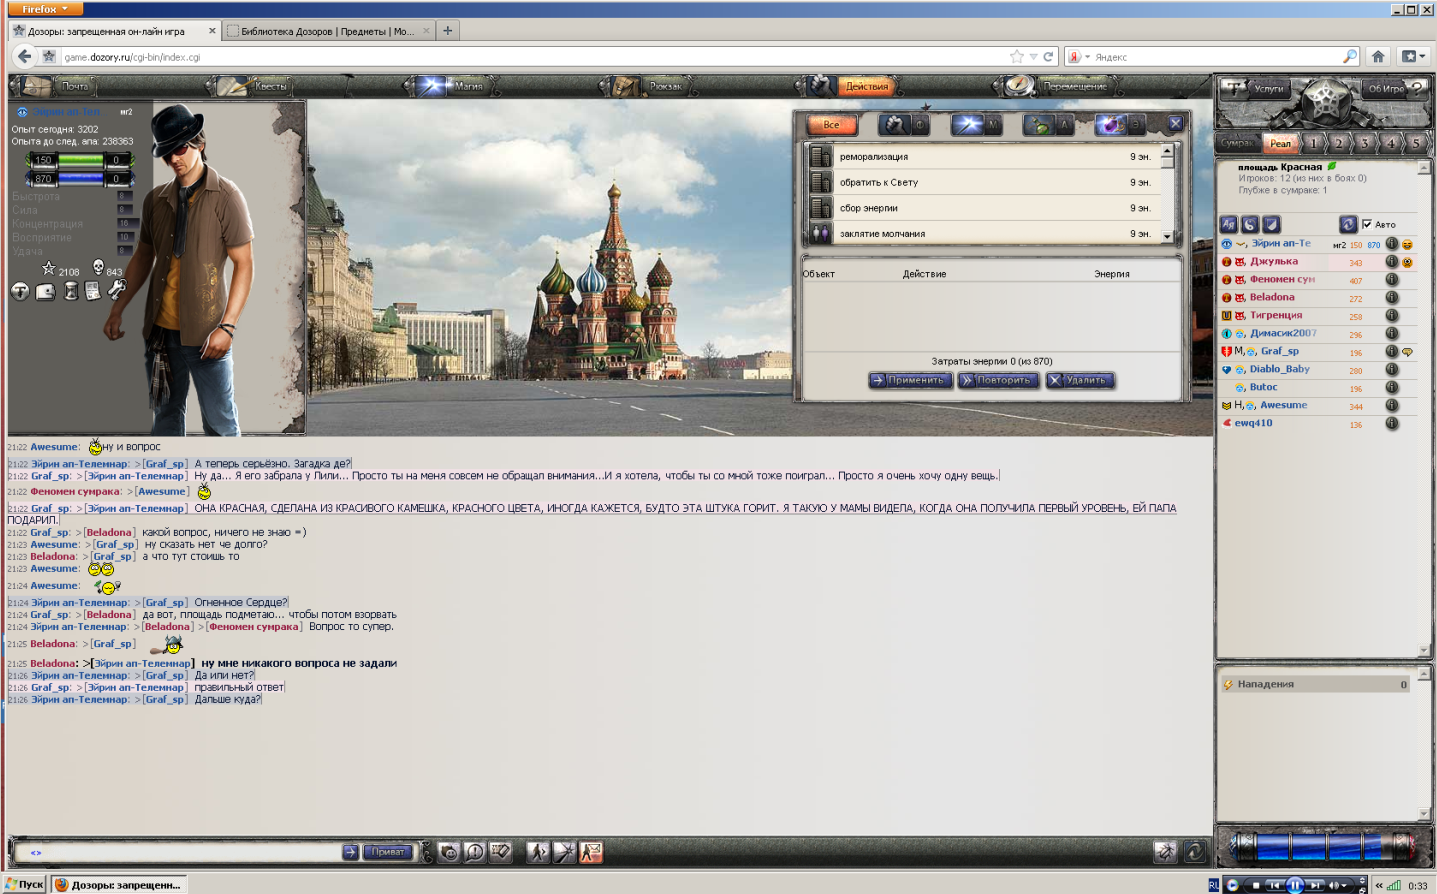The height and width of the screenshot is (894, 1437).
Task: Open info for player ewq410
Action: pos(1391,424)
